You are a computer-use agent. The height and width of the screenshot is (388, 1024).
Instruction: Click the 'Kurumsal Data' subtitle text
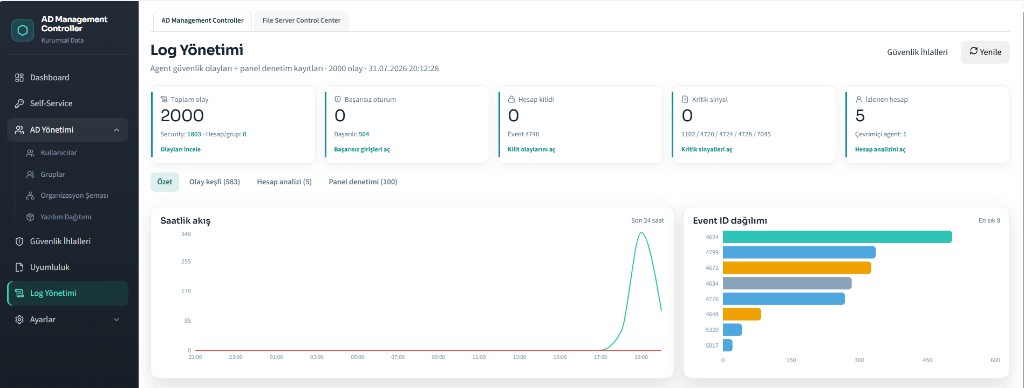click(62, 40)
